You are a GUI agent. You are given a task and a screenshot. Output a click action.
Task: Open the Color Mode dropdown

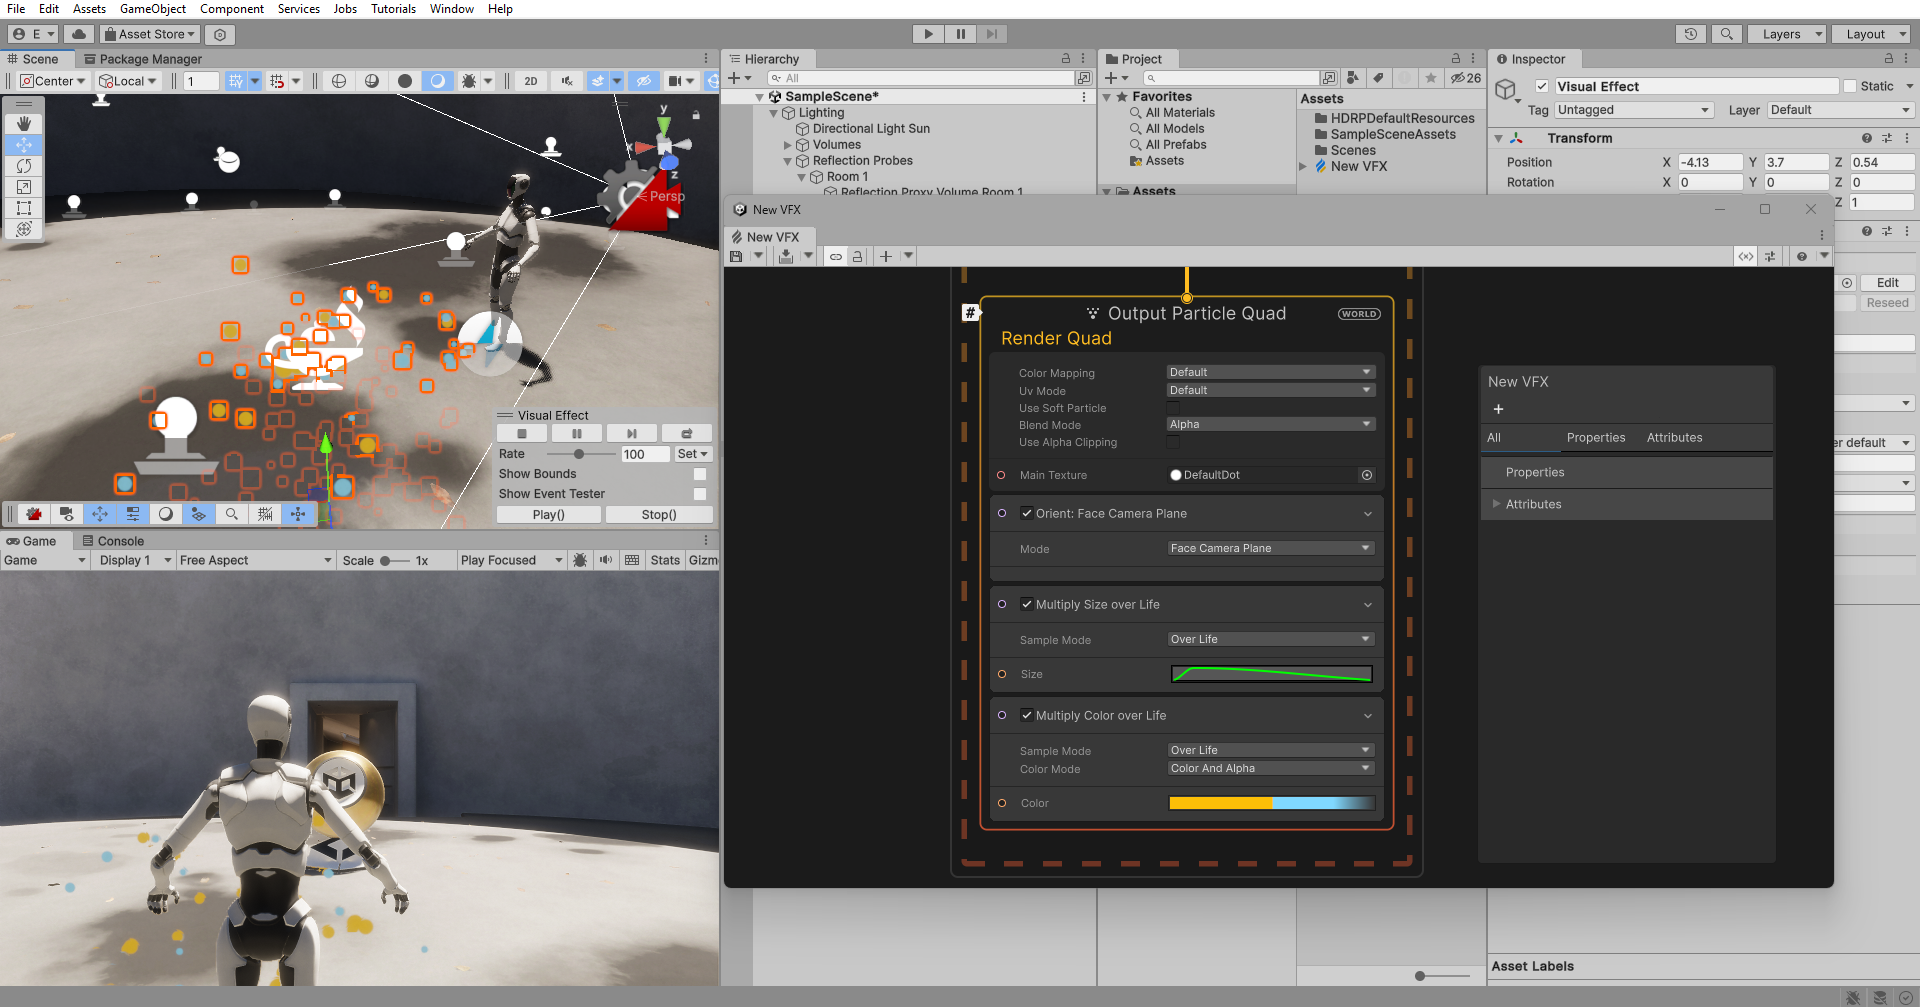click(1271, 768)
